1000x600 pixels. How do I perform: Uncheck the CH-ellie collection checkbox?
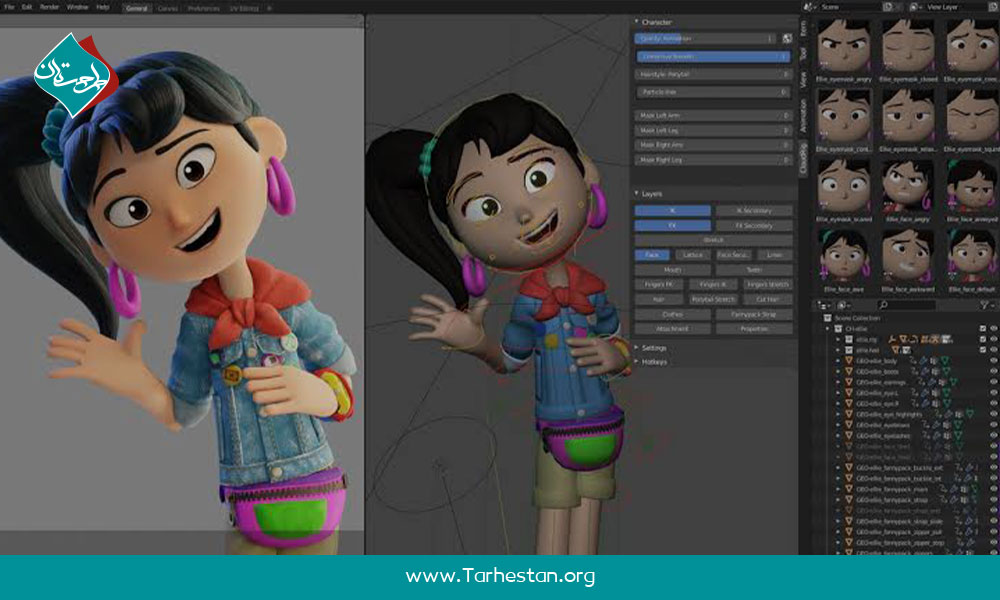983,328
